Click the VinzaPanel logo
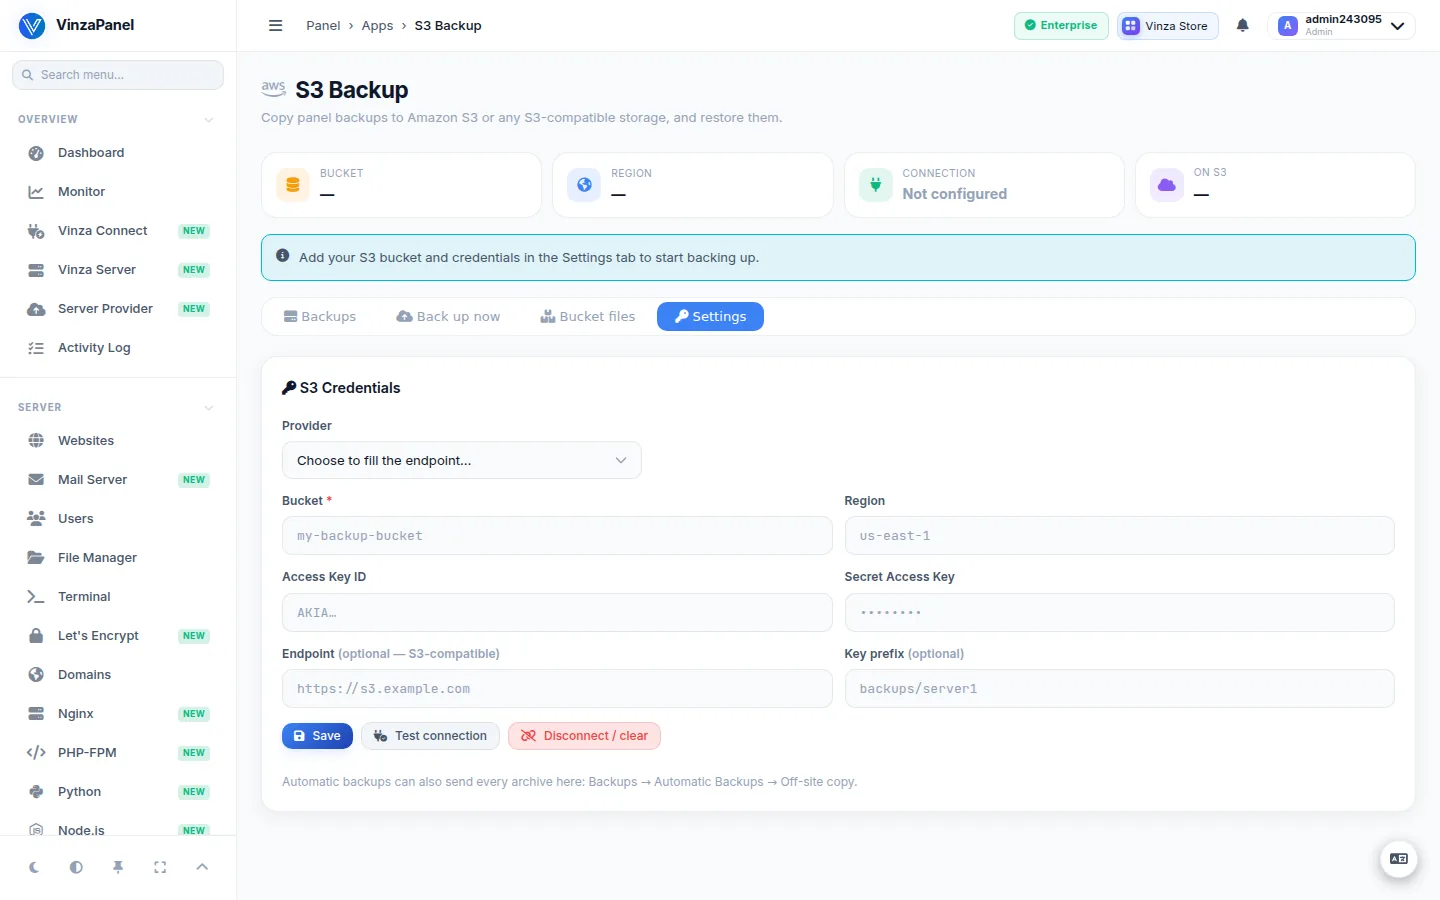 tap(76, 25)
